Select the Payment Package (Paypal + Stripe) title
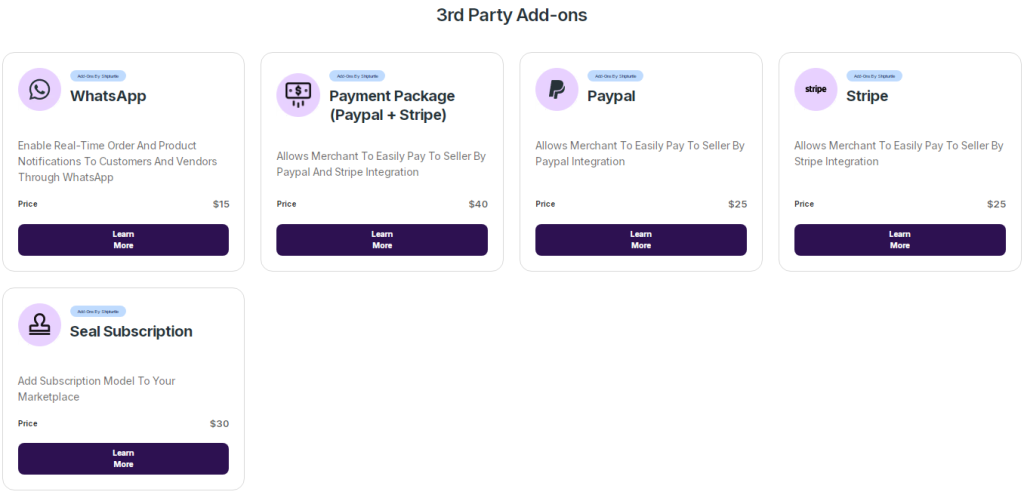The image size is (1024, 498). click(391, 105)
